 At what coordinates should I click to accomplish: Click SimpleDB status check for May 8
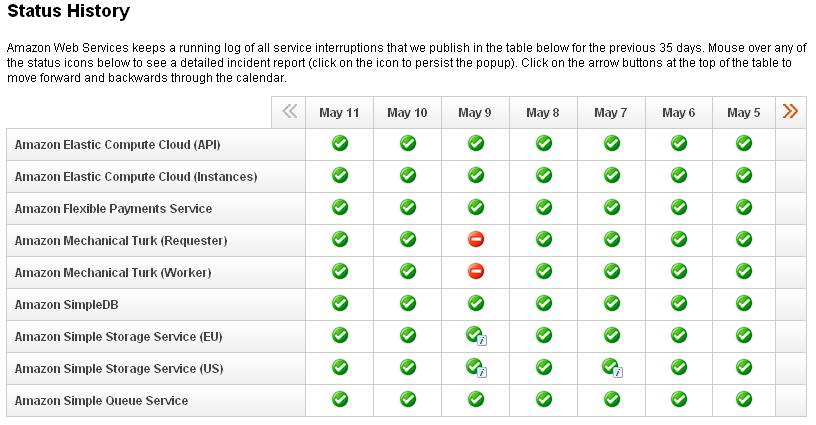544,303
